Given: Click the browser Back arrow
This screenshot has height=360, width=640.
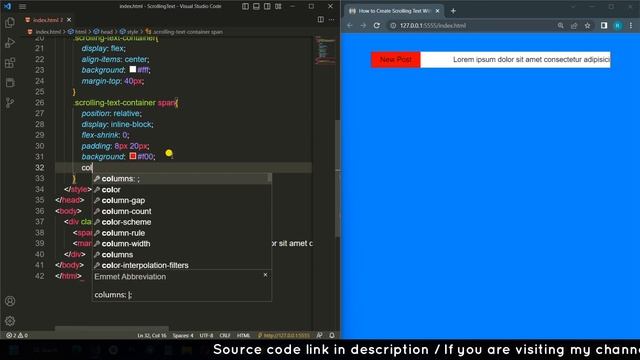Looking at the screenshot, I should tap(350, 25).
